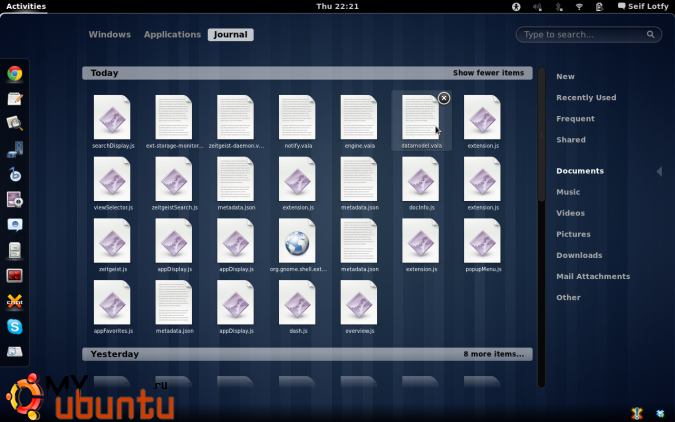
Task: Select the Pictures category
Action: (x=573, y=234)
